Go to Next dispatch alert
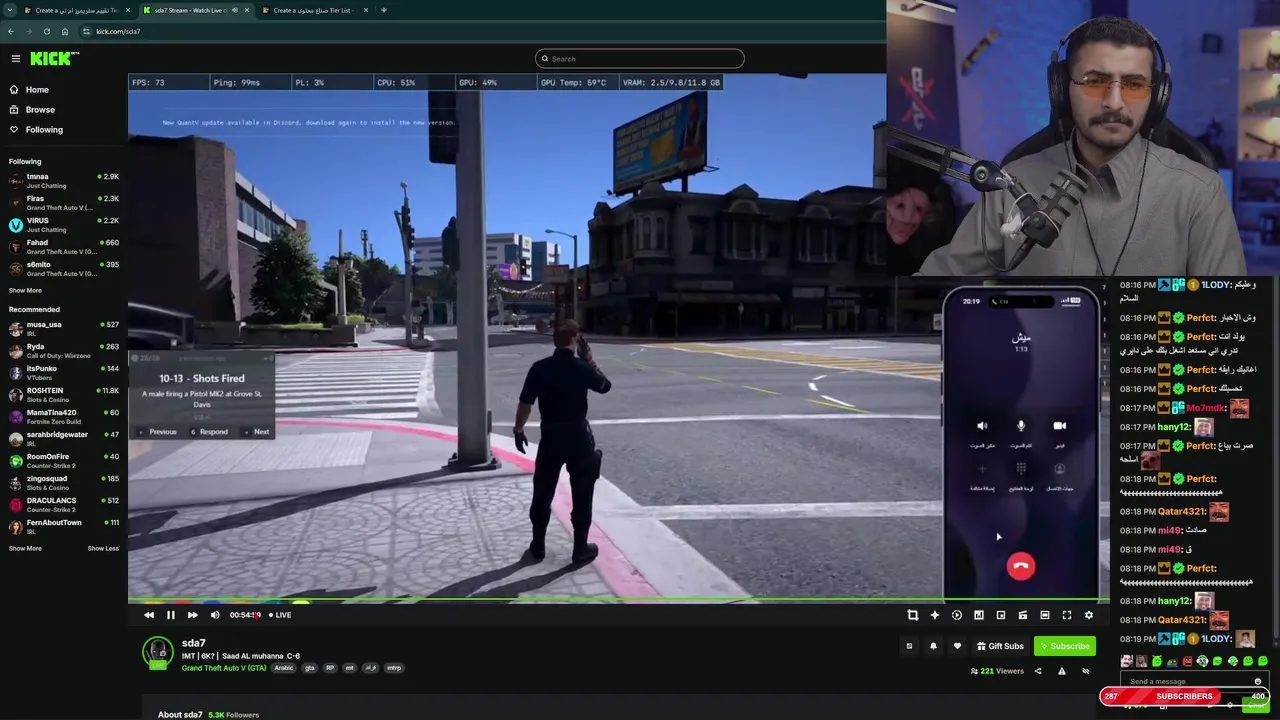The height and width of the screenshot is (720, 1280). point(257,432)
